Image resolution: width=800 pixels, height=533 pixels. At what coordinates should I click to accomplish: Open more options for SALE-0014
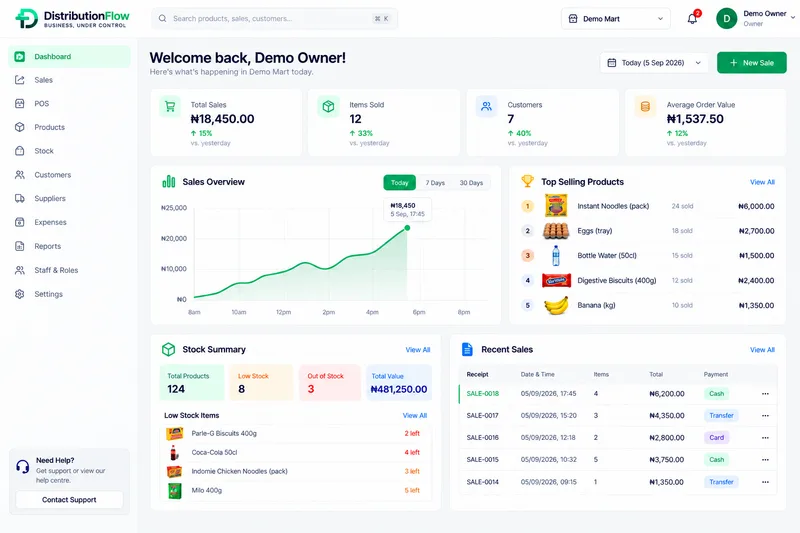765,482
